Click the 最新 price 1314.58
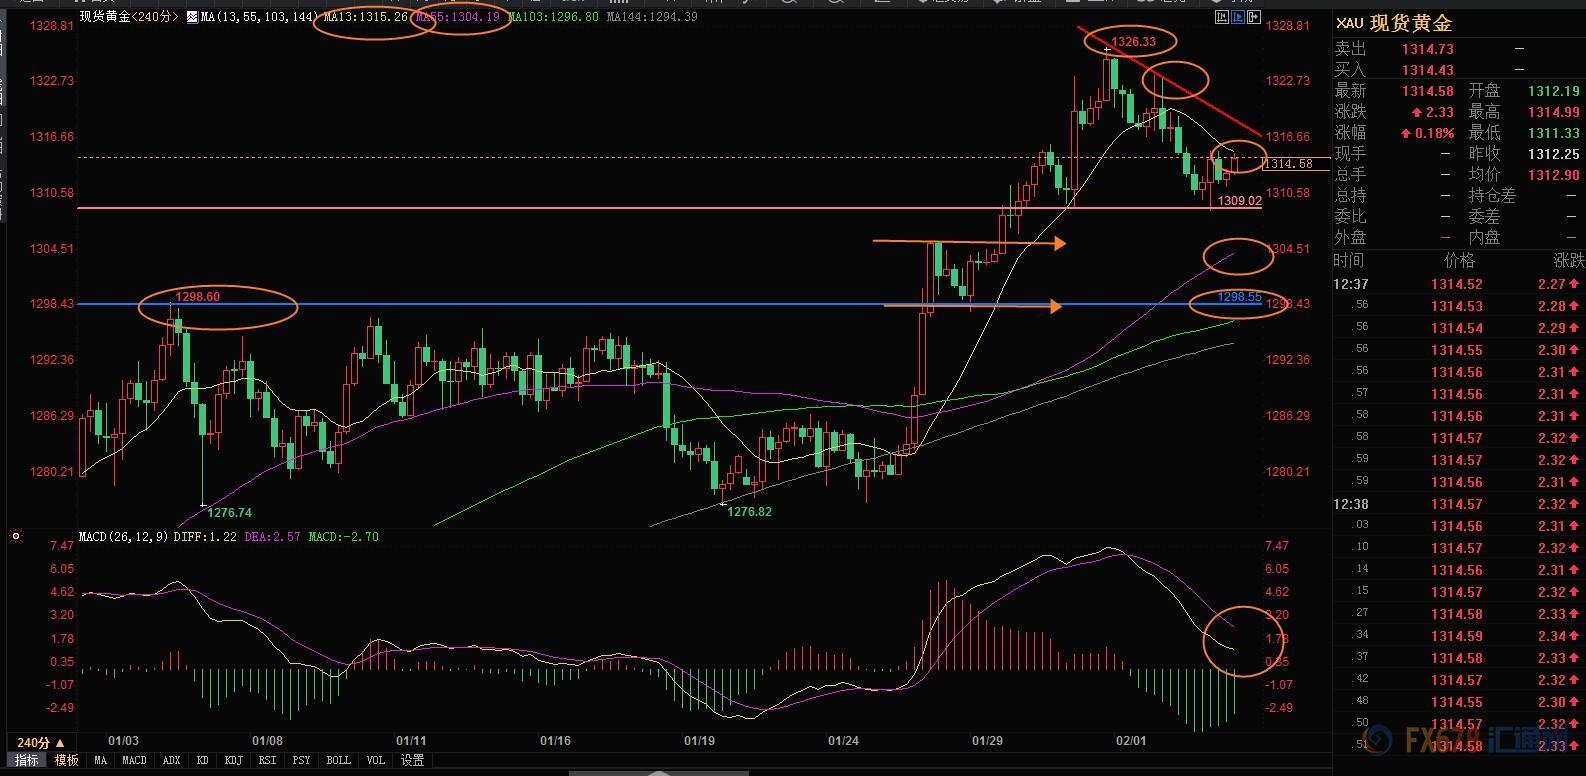The image size is (1586, 776). [x=1427, y=91]
